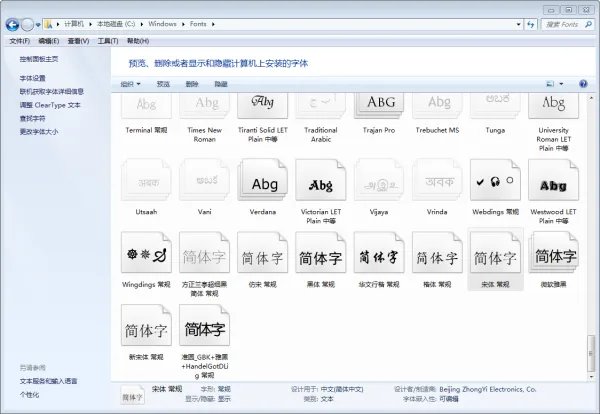
Task: Open the help question mark icon
Action: tap(583, 84)
